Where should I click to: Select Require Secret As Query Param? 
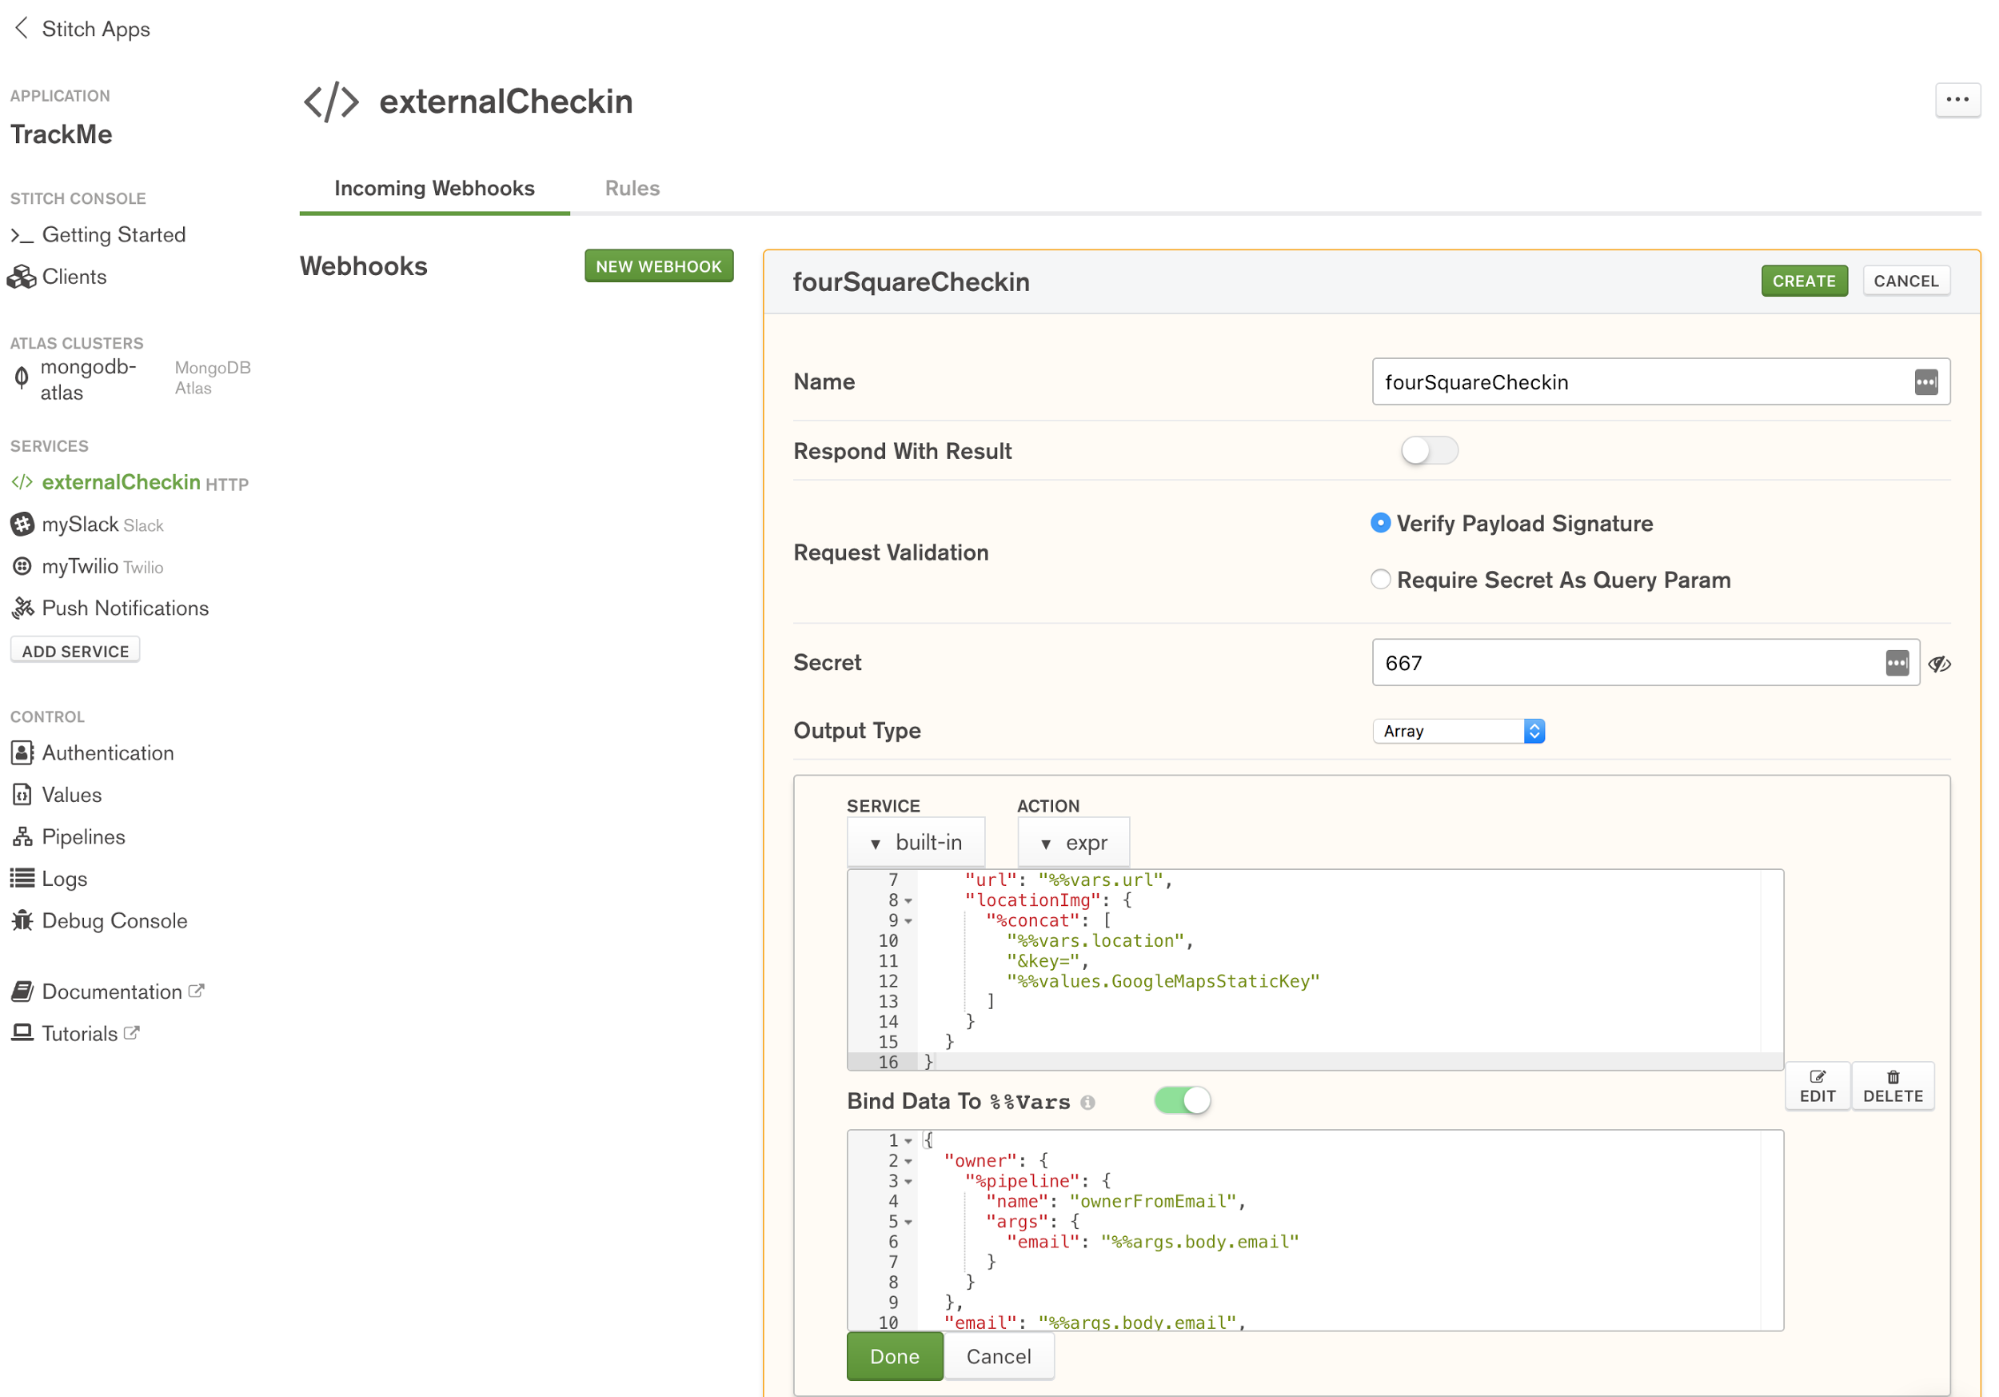point(1381,579)
